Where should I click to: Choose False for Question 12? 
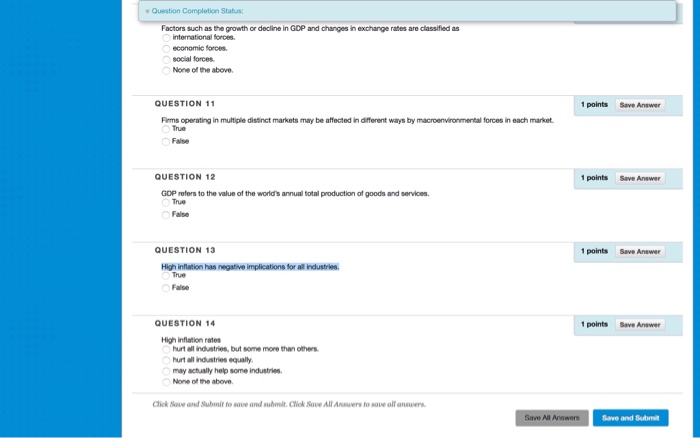coord(166,215)
